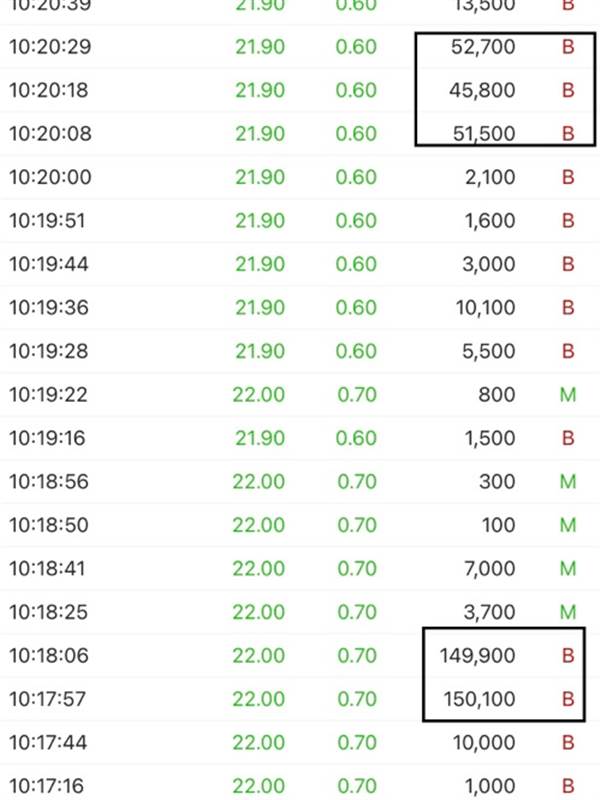Open the 10:20:00 trade record

(x=300, y=177)
